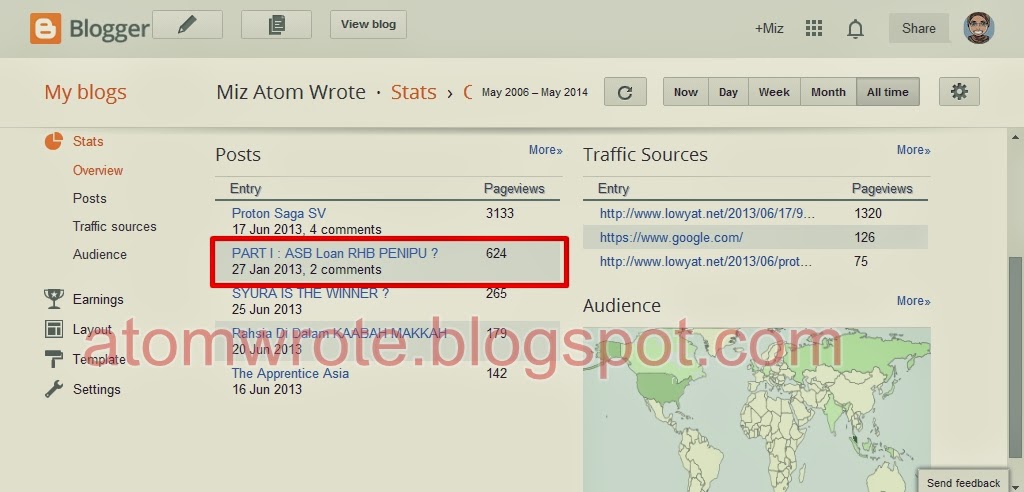Click the Settings wrench icon
The width and height of the screenshot is (1024, 492).
pos(54,389)
